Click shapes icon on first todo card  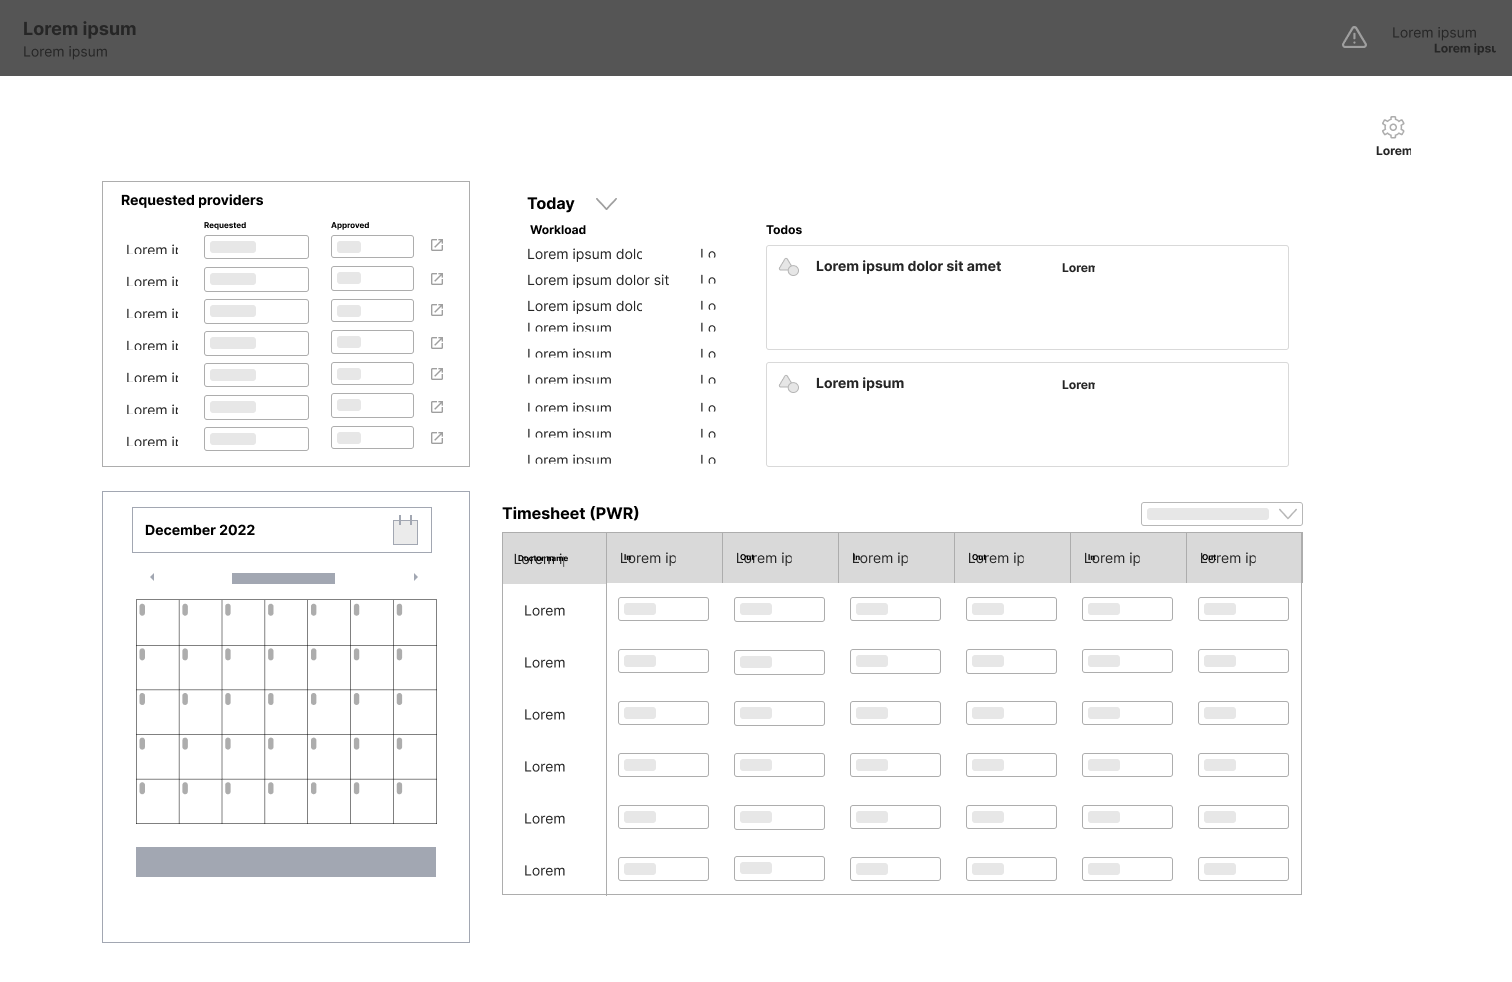[x=789, y=267]
